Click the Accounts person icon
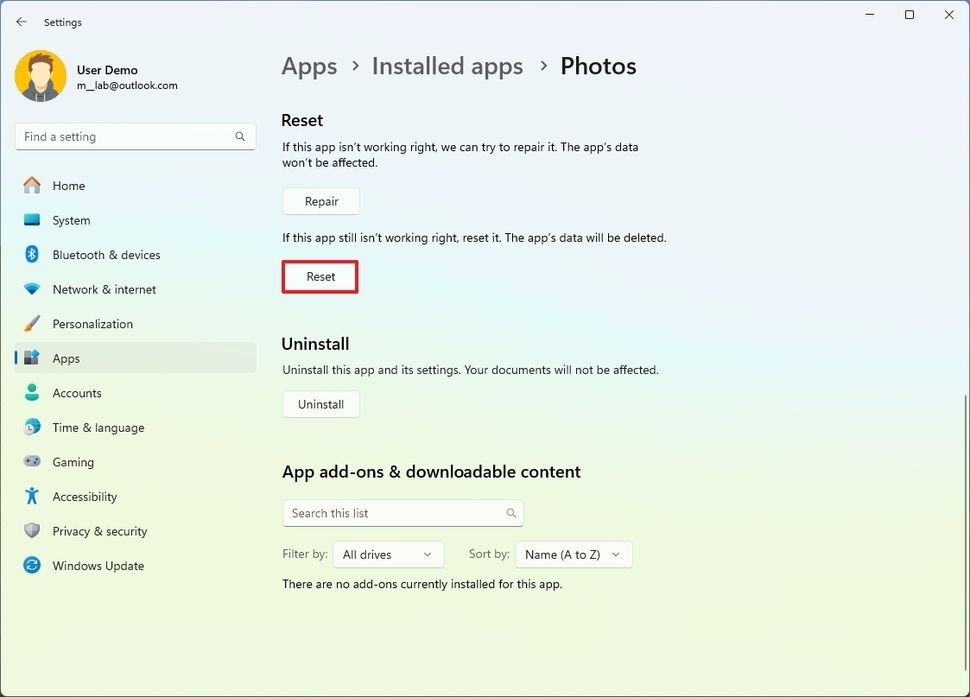This screenshot has width=970, height=697. [32, 392]
